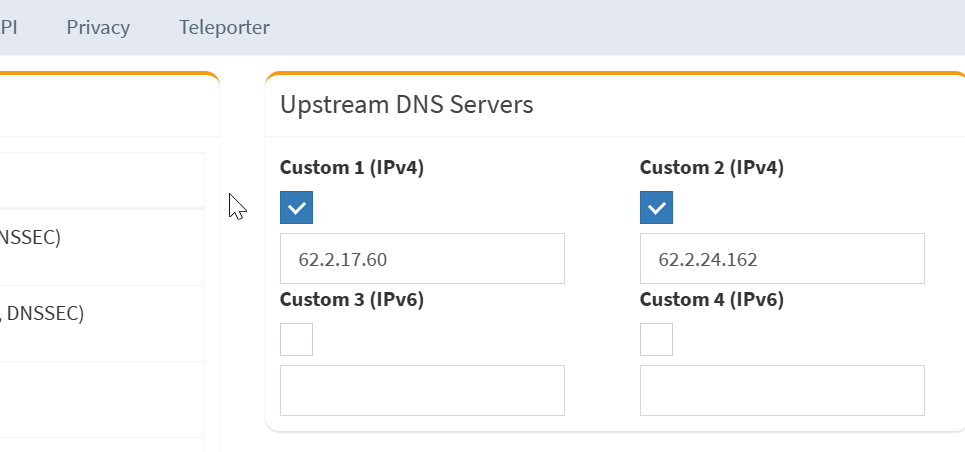Click the Upstream DNS Servers heading

point(406,104)
